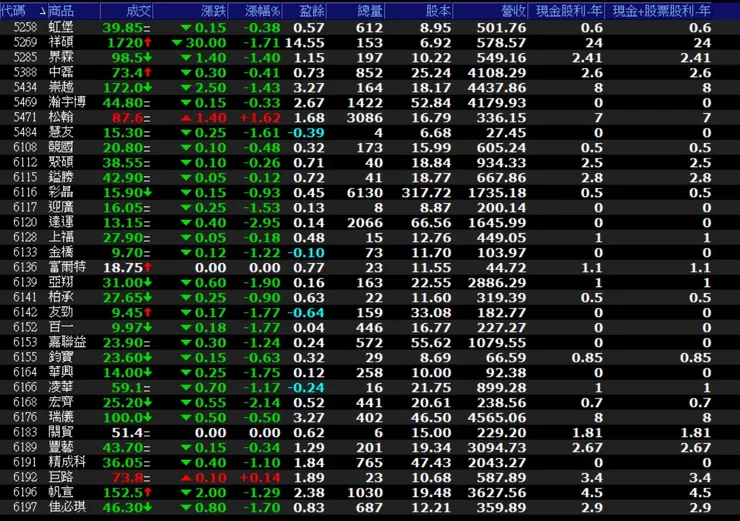
Task: Select stock name 鎰勝
Action: tap(61, 177)
